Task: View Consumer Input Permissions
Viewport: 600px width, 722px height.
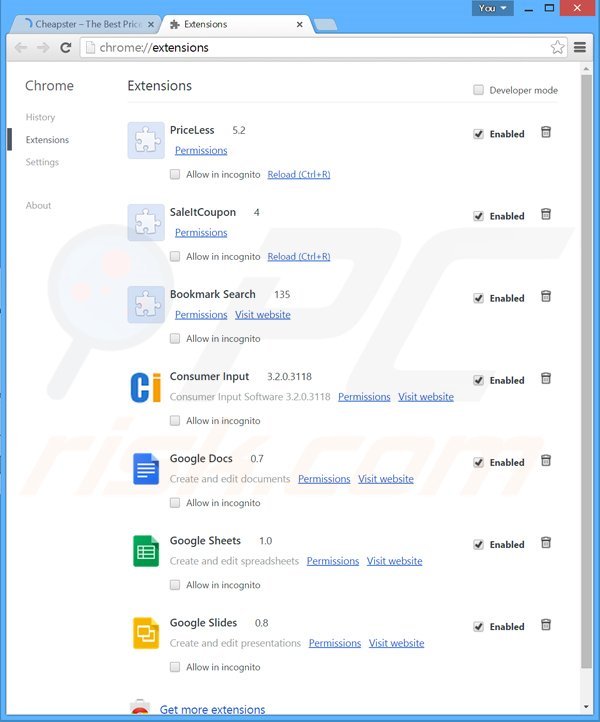Action: tap(364, 397)
